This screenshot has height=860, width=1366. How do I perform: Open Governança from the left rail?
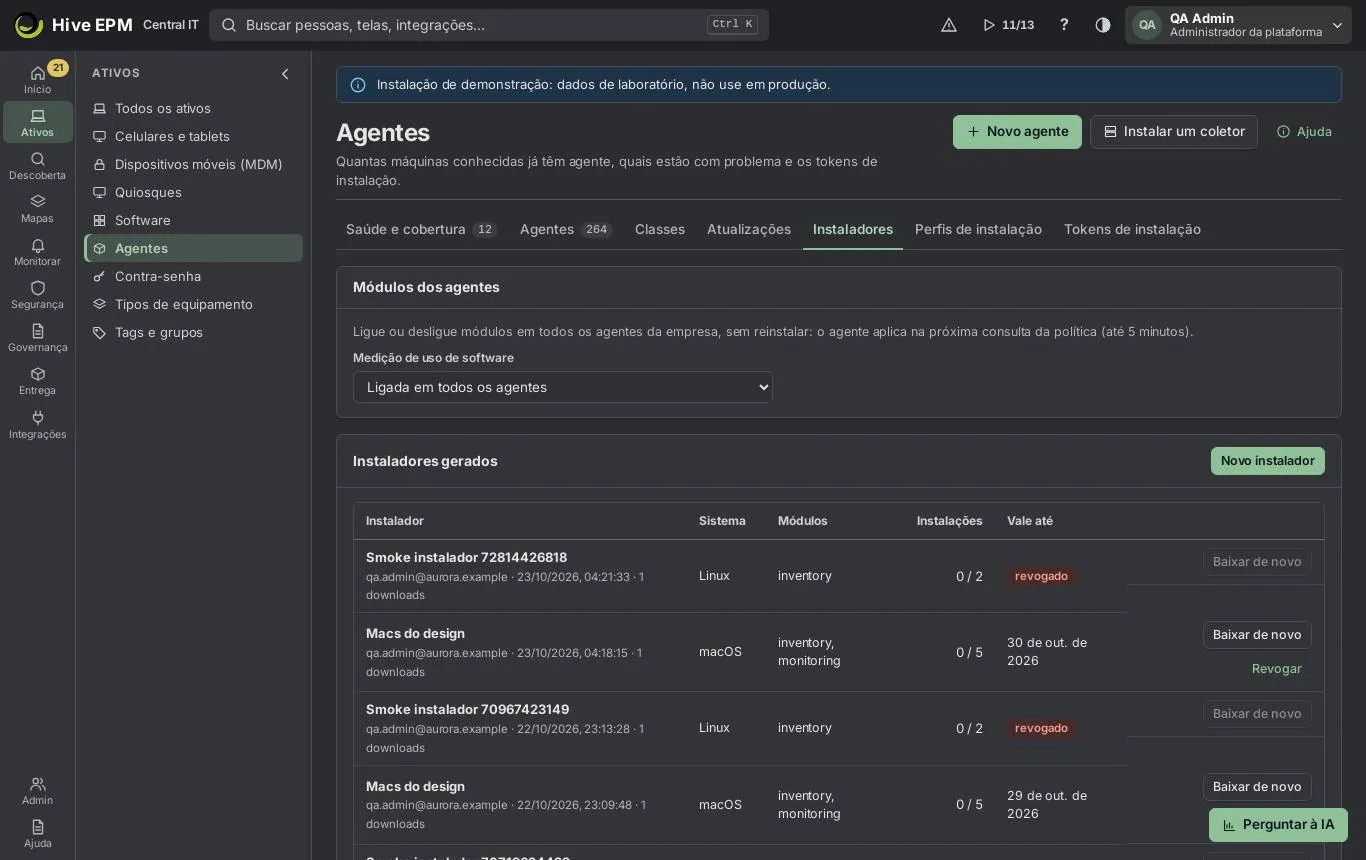pos(37,338)
